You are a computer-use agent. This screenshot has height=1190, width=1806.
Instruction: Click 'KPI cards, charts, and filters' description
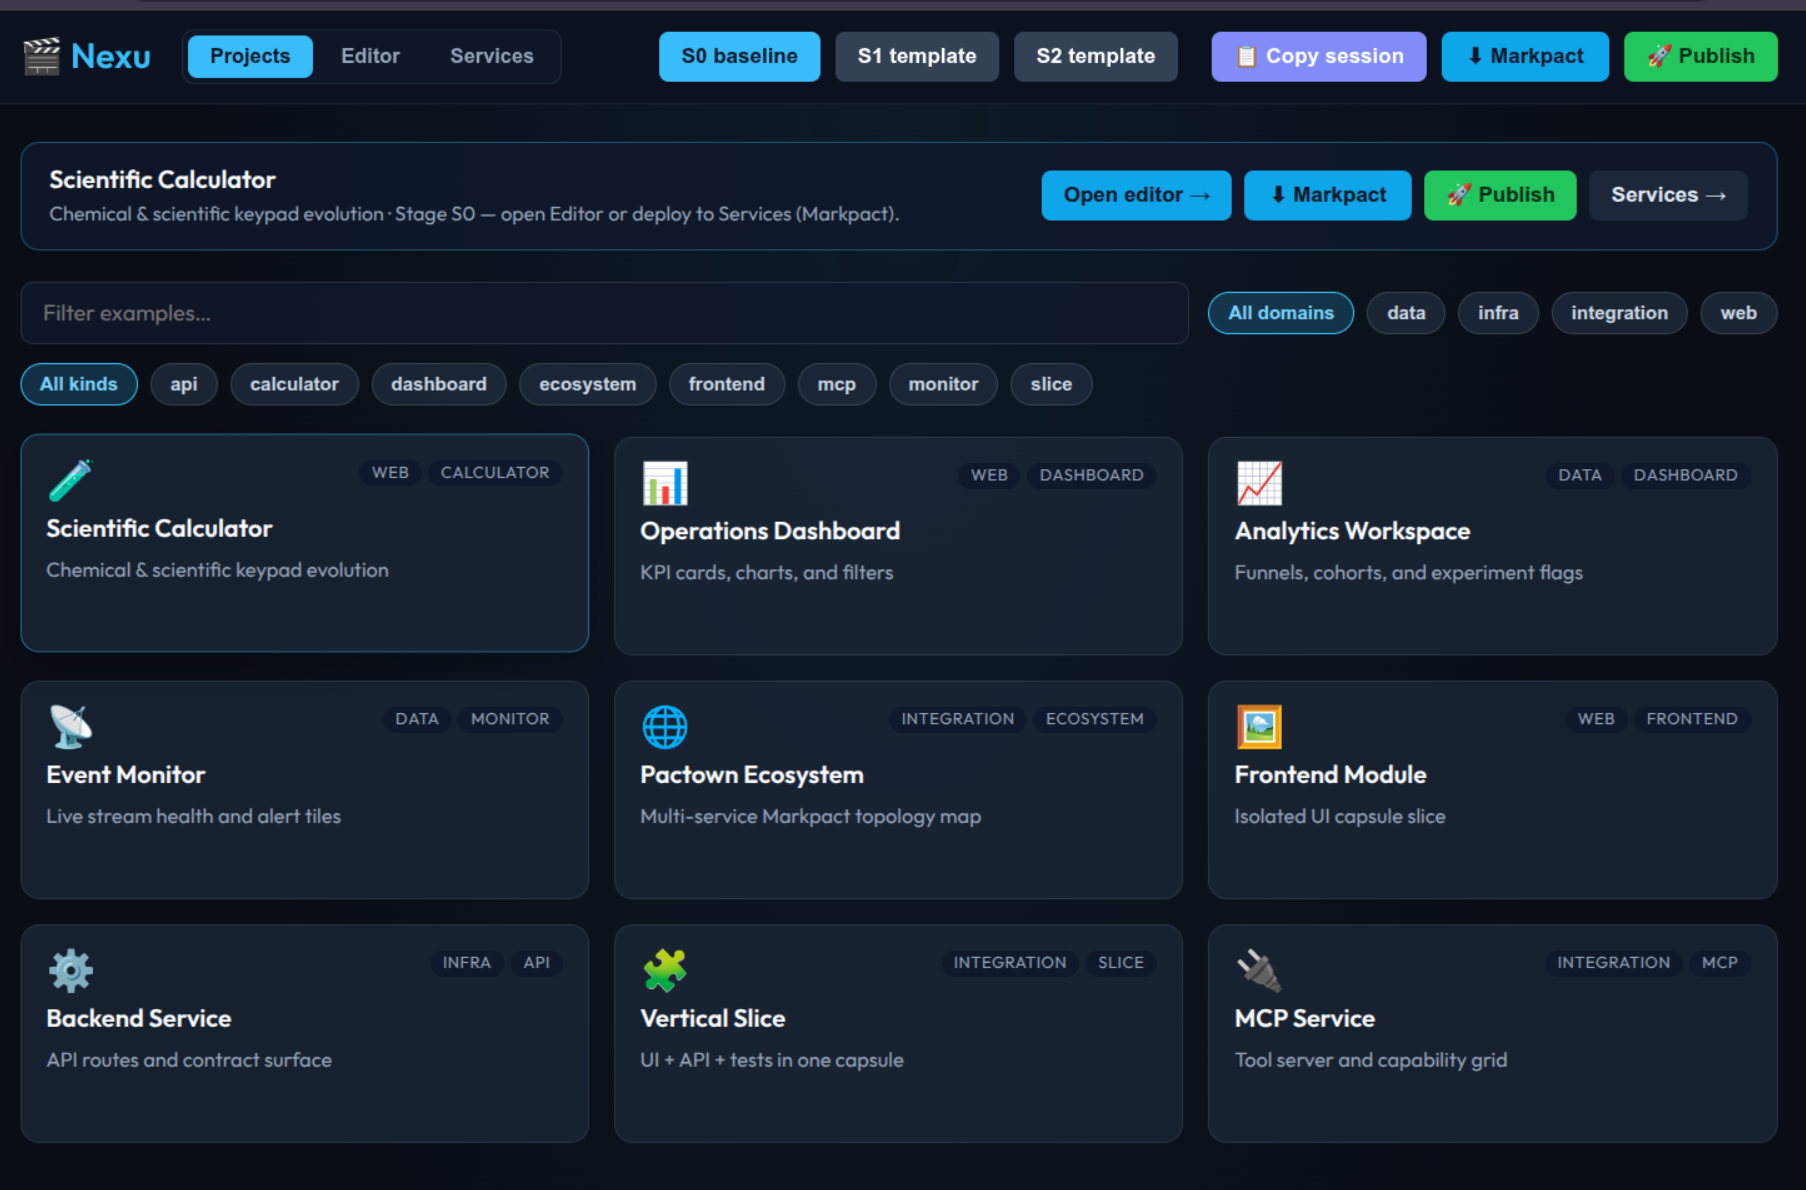tap(766, 573)
